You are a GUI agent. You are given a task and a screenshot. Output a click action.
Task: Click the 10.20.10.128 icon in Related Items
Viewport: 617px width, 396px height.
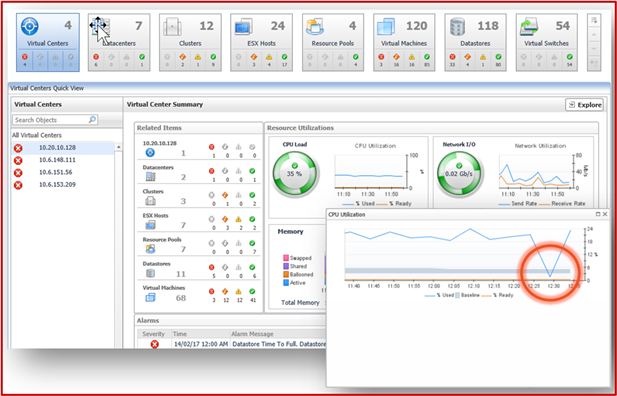[150, 153]
